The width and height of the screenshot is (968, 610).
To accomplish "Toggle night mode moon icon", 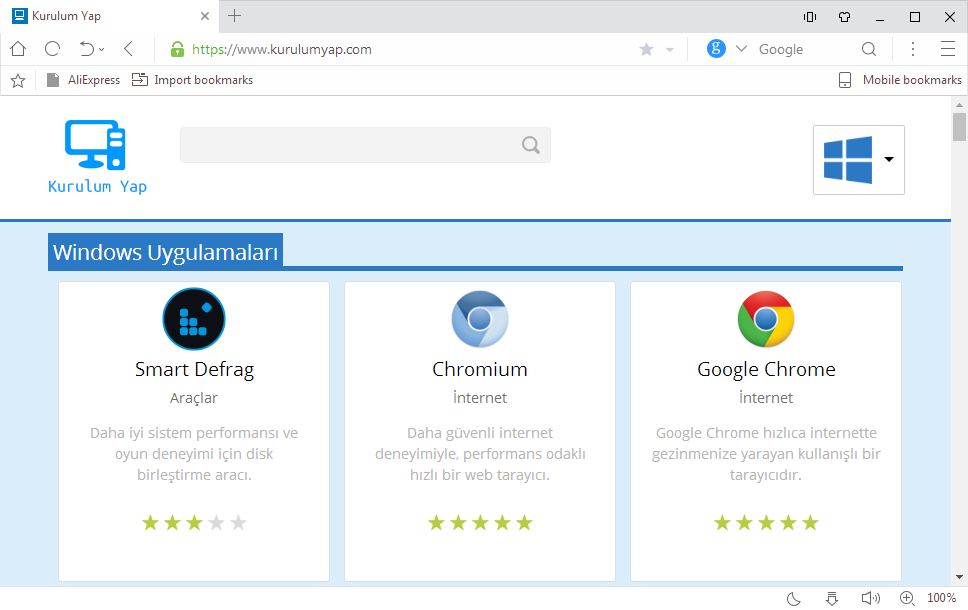I will [x=794, y=598].
